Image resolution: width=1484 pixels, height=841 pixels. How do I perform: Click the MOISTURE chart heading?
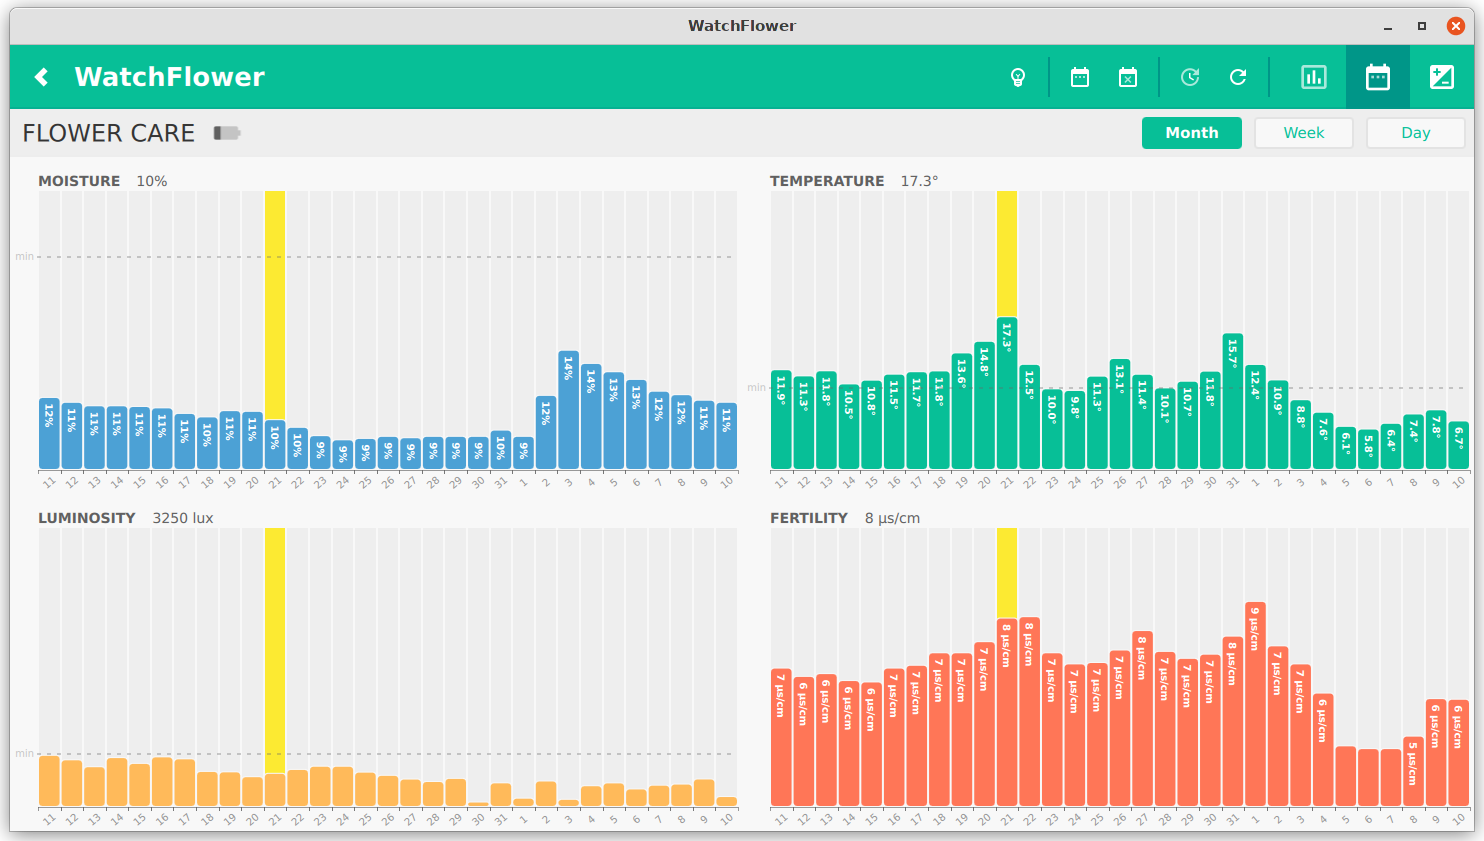pyautogui.click(x=79, y=181)
